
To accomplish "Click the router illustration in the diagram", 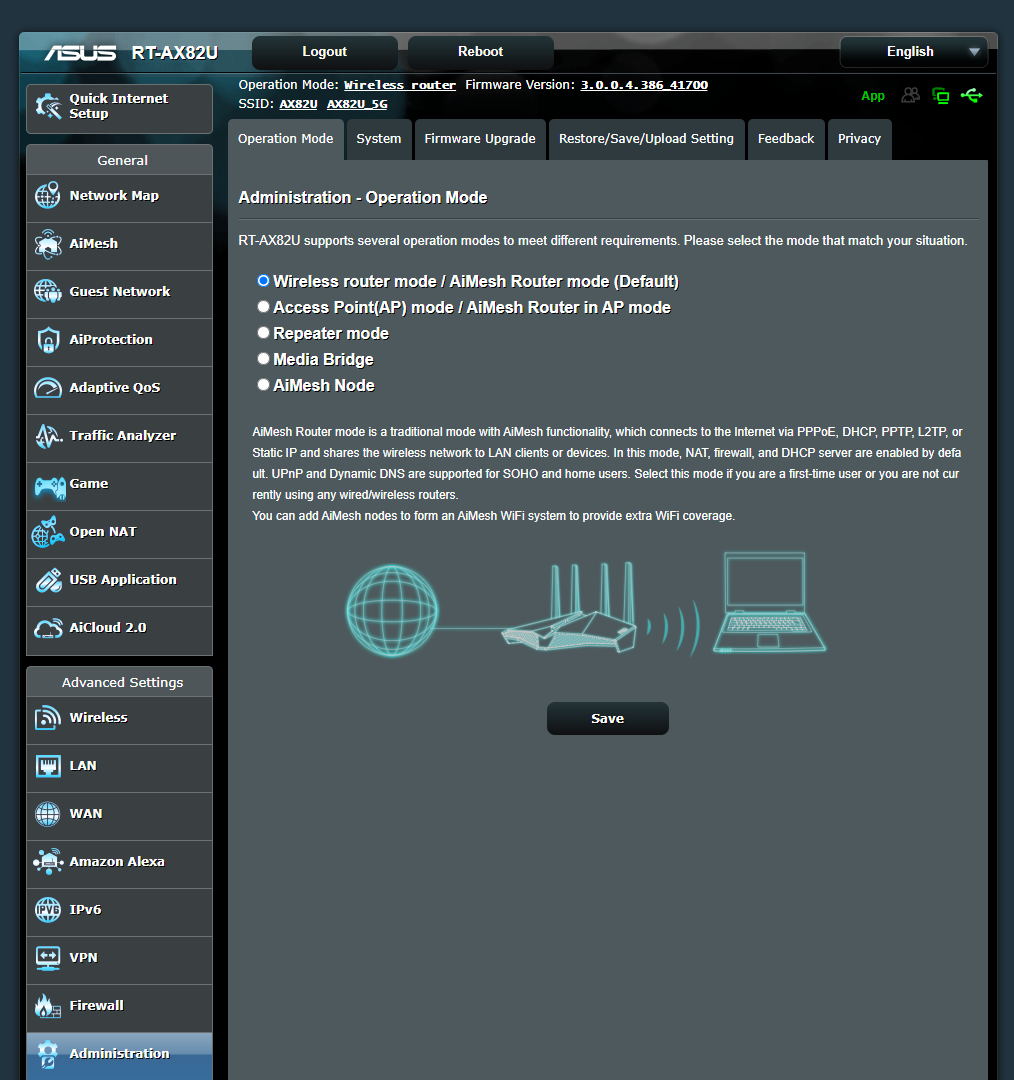I will [x=570, y=608].
